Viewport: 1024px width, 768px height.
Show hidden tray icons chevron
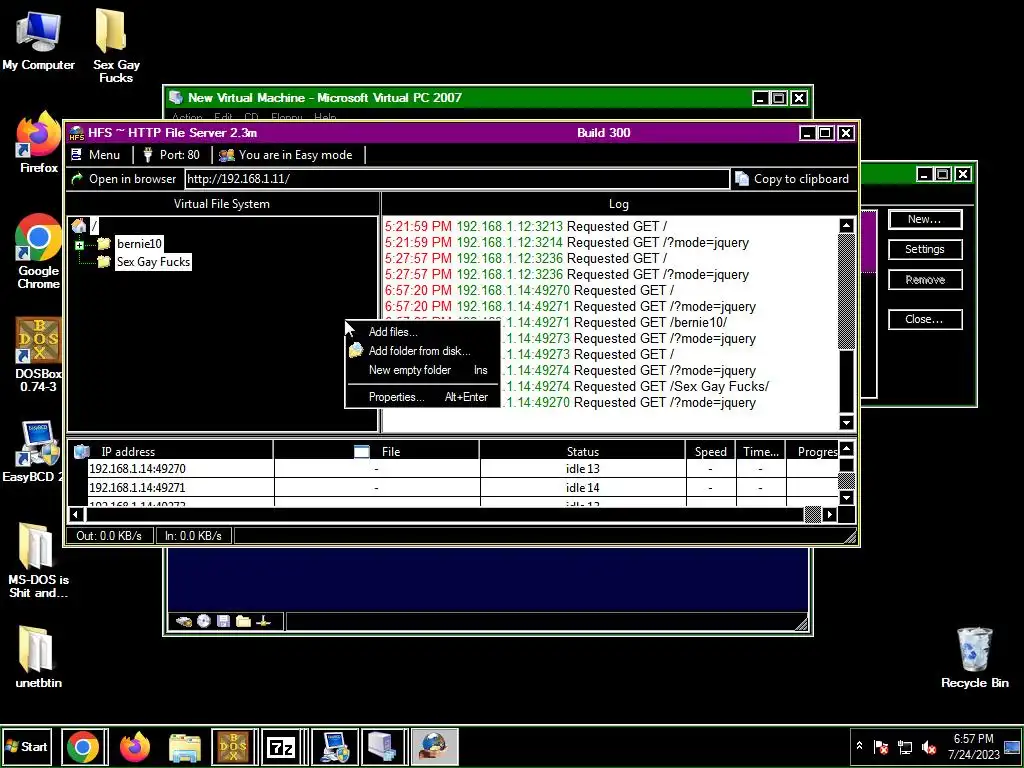(x=859, y=746)
